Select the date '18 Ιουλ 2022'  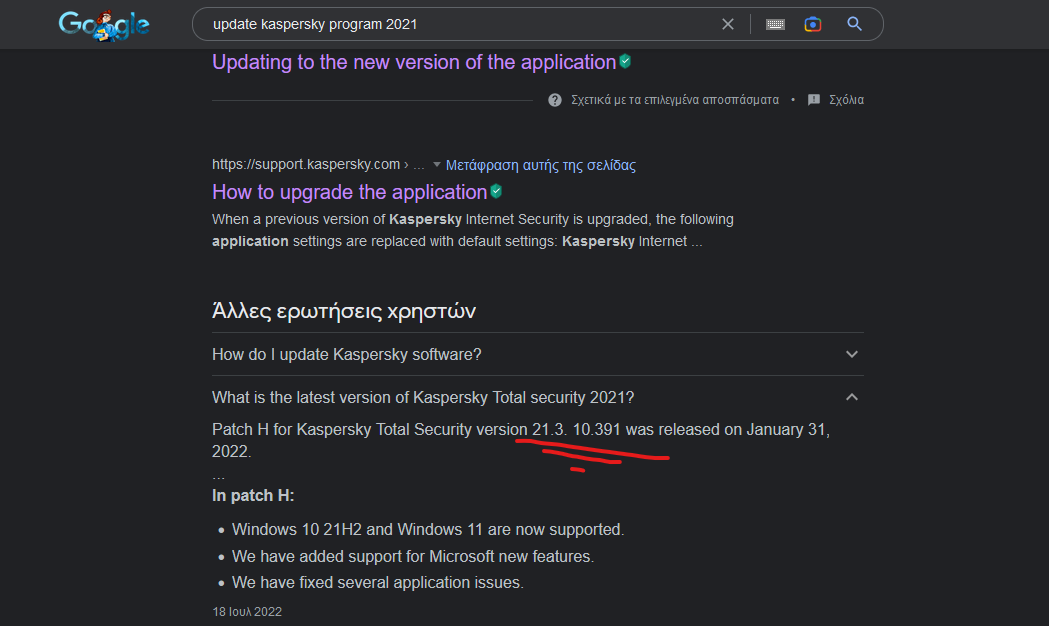(247, 612)
